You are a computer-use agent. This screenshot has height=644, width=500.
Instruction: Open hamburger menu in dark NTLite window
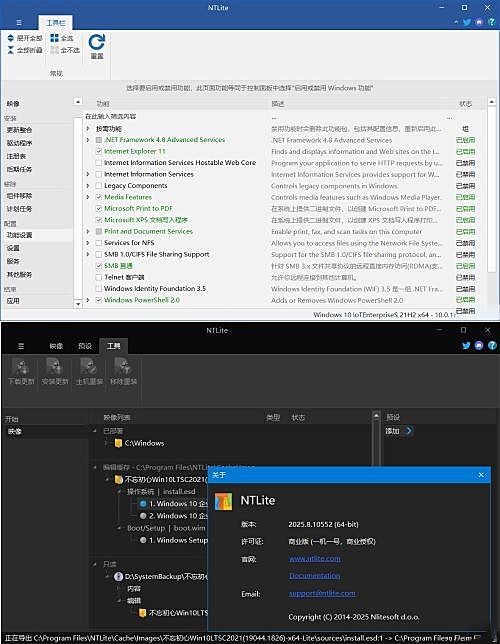21,346
